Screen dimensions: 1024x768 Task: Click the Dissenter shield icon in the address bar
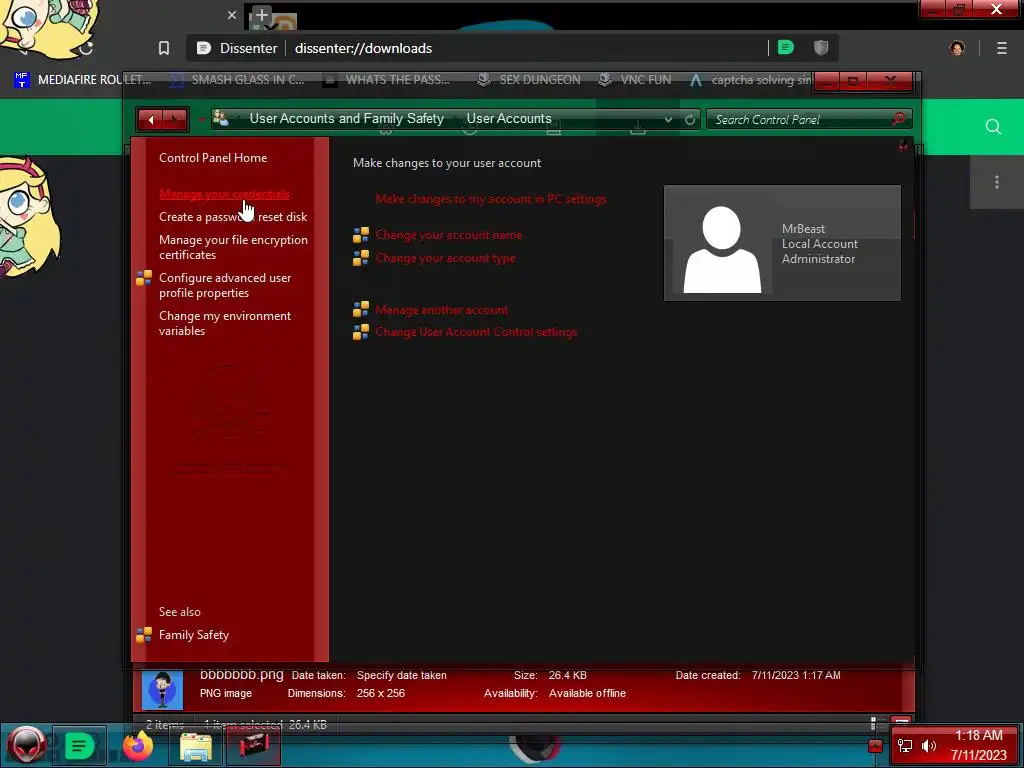[821, 48]
